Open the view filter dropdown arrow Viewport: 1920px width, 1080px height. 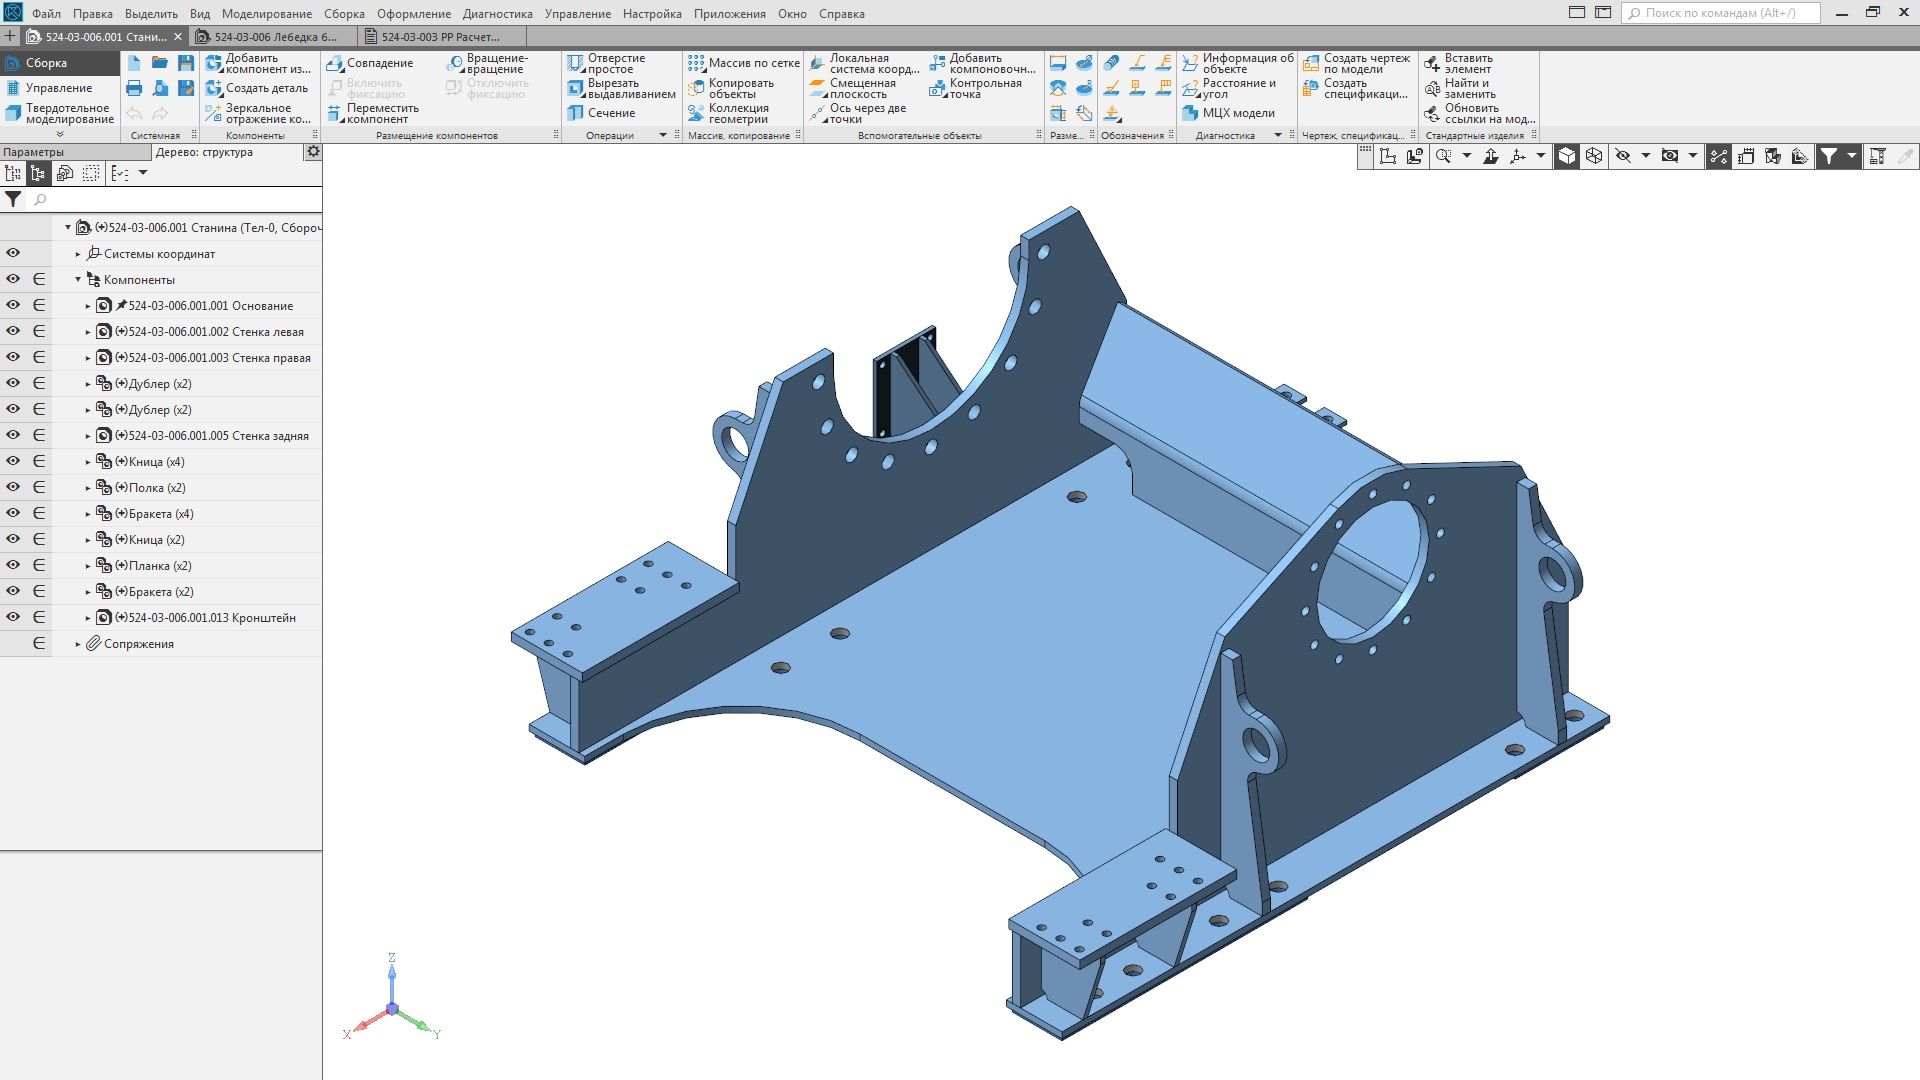pyautogui.click(x=1852, y=156)
